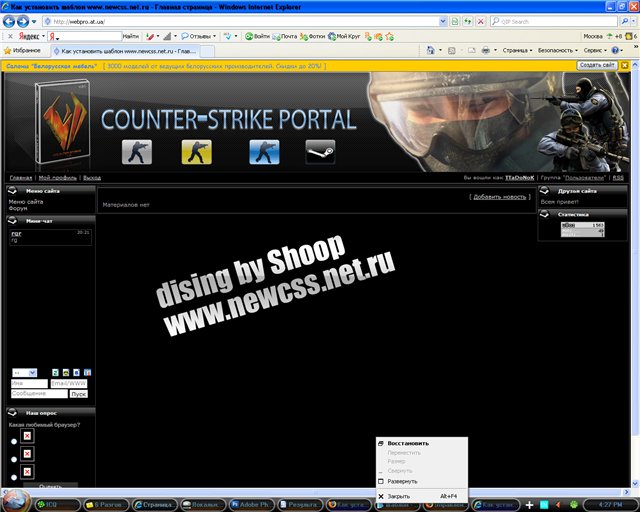Click the RSS link
Image resolution: width=640 pixels, height=512 pixels.
click(x=618, y=178)
